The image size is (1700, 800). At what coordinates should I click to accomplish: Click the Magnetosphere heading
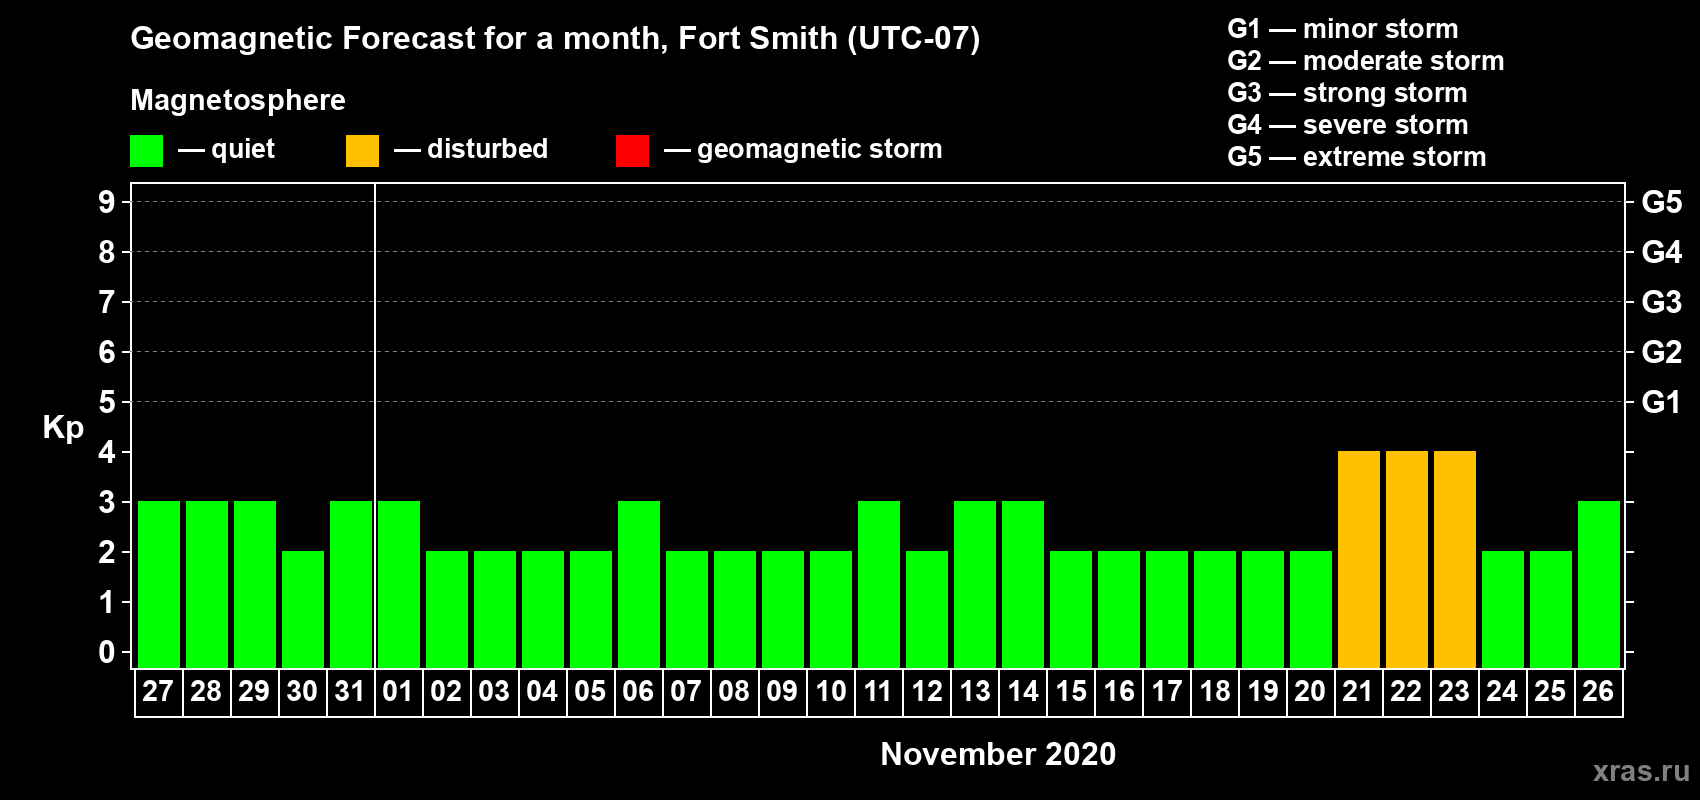click(238, 100)
